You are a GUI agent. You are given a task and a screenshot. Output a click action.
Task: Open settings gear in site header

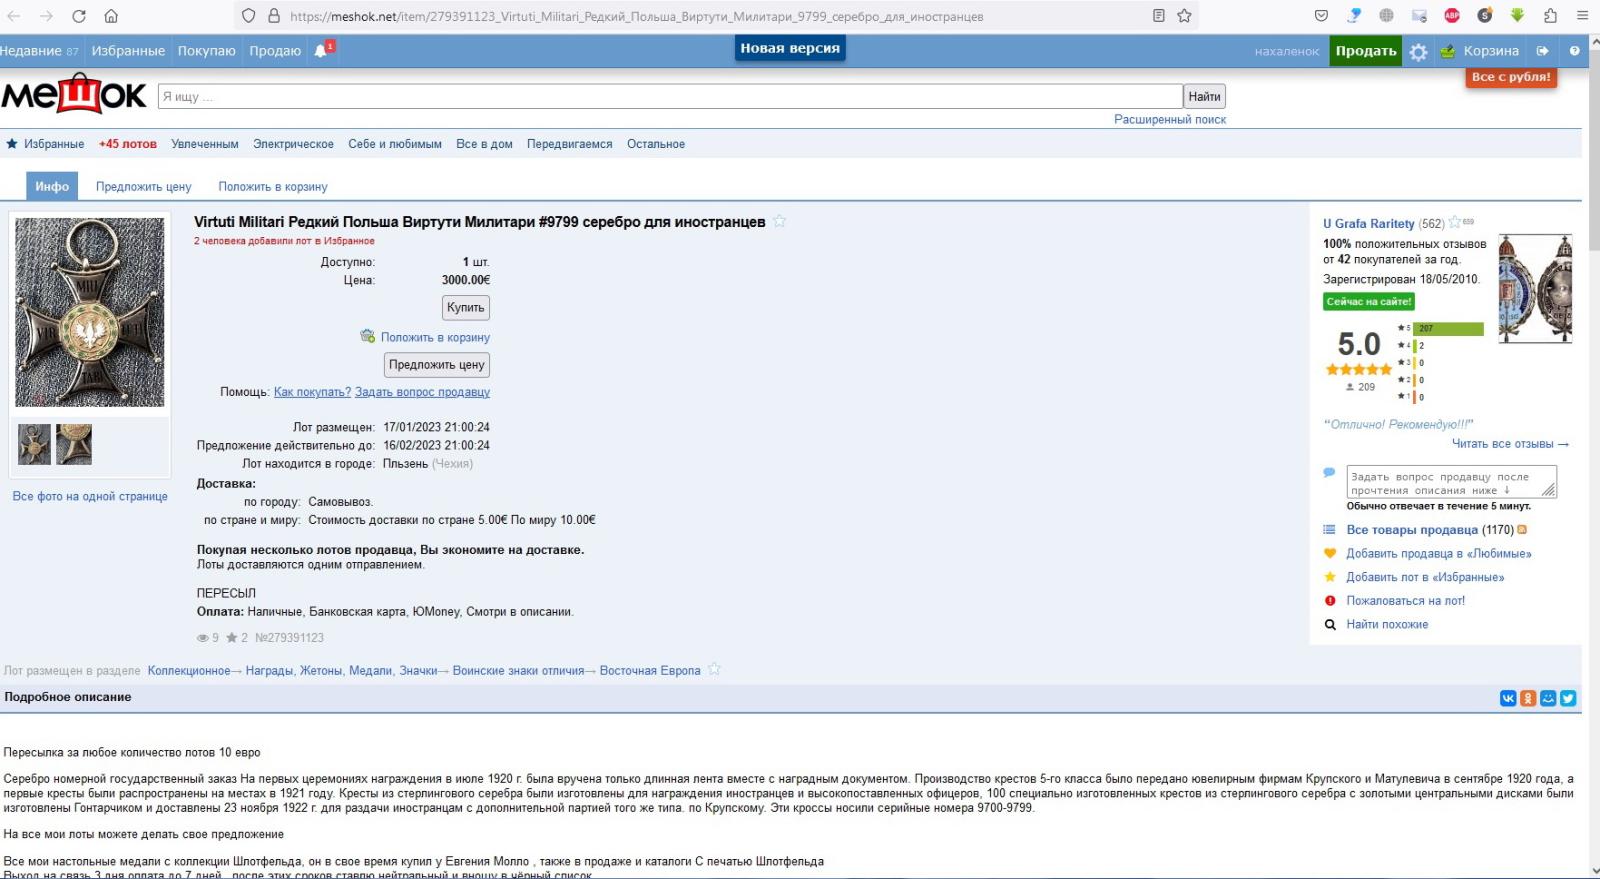[1418, 52]
